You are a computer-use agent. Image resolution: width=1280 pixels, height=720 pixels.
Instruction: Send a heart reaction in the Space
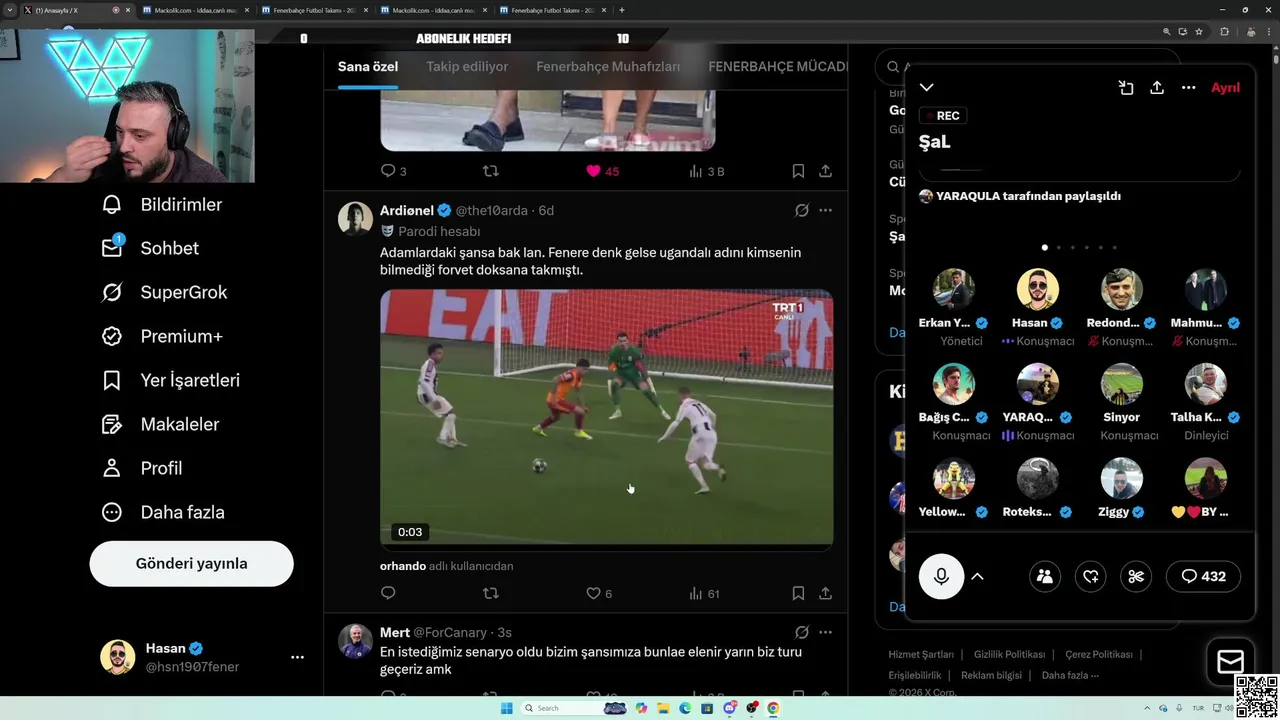coord(1091,576)
